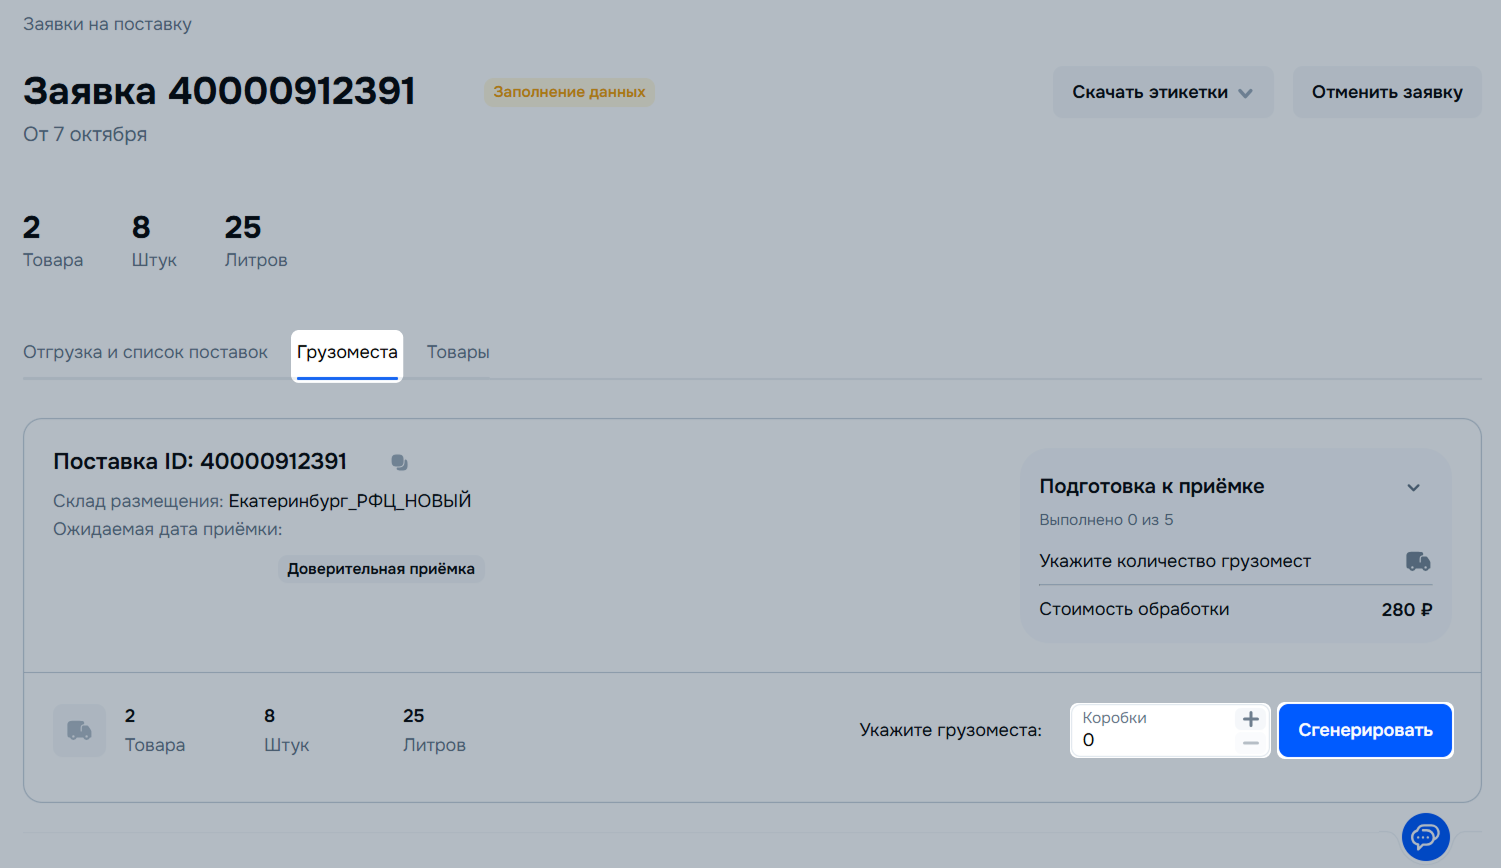Select the Грузоместа tab
Viewport: 1501px width, 868px height.
347,352
